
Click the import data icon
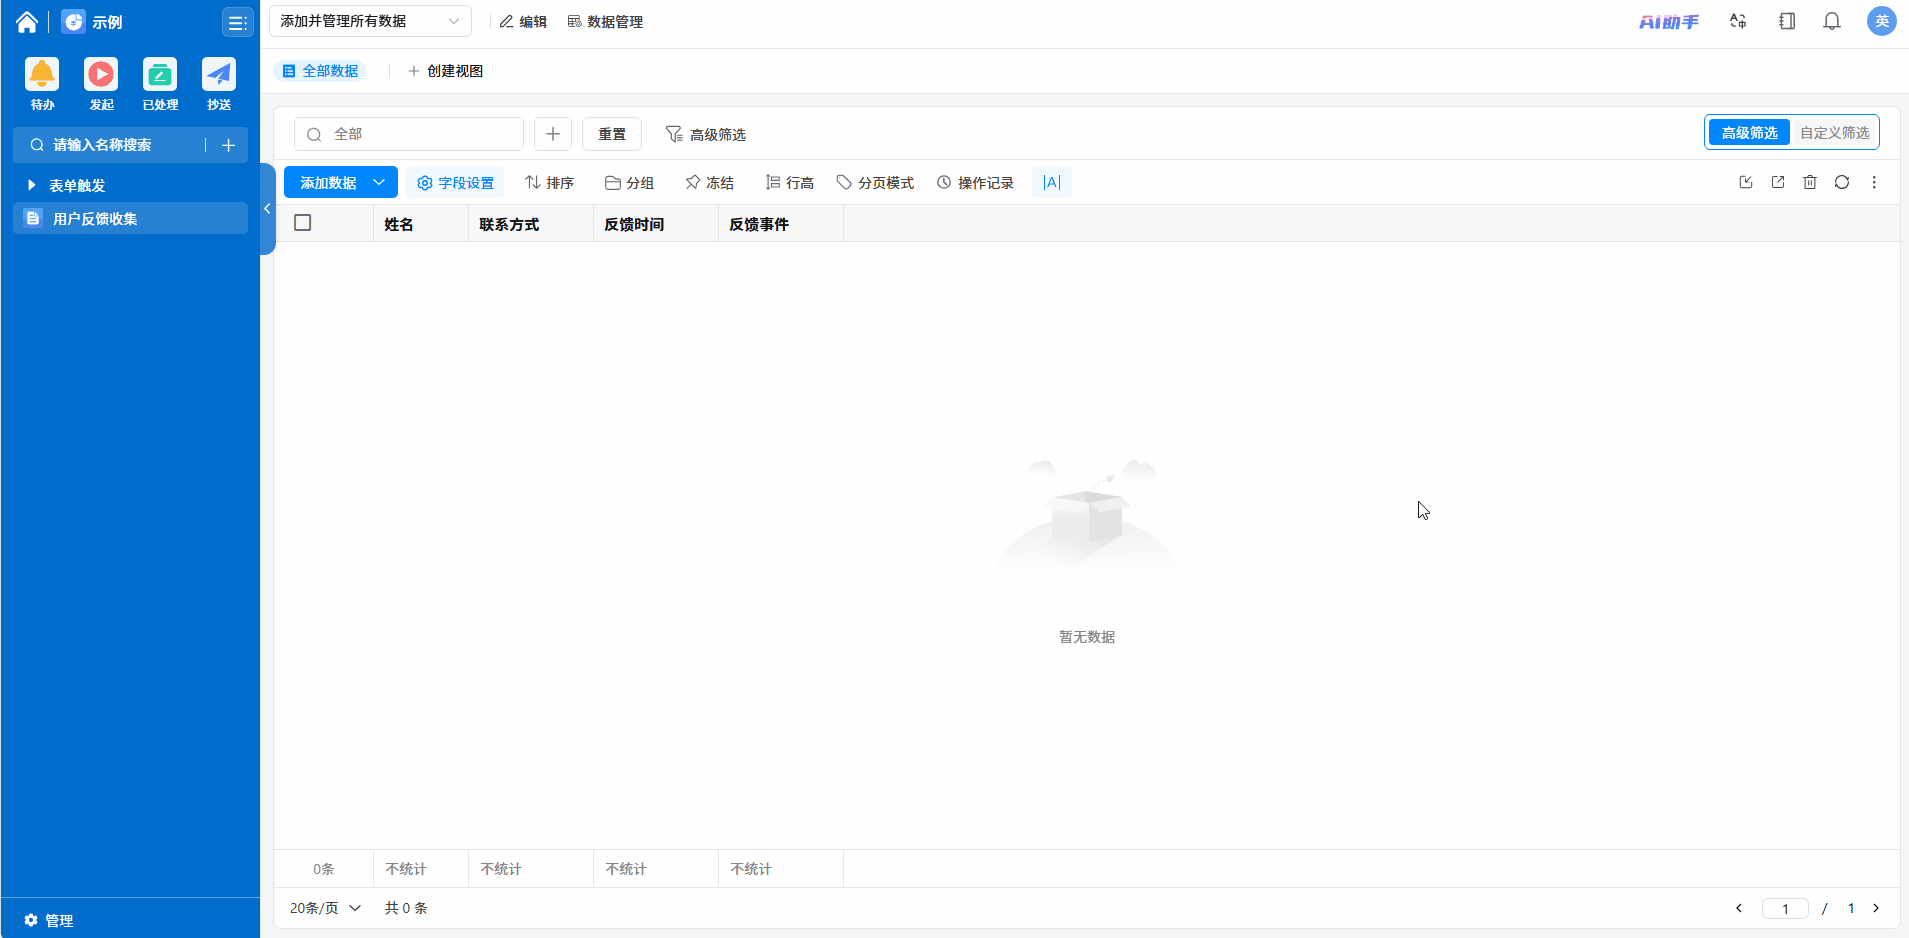pos(1746,182)
